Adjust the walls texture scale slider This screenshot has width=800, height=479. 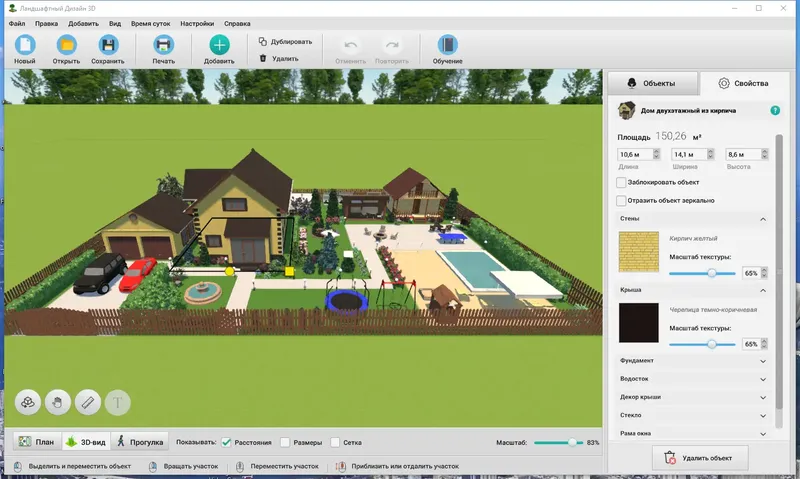point(712,273)
